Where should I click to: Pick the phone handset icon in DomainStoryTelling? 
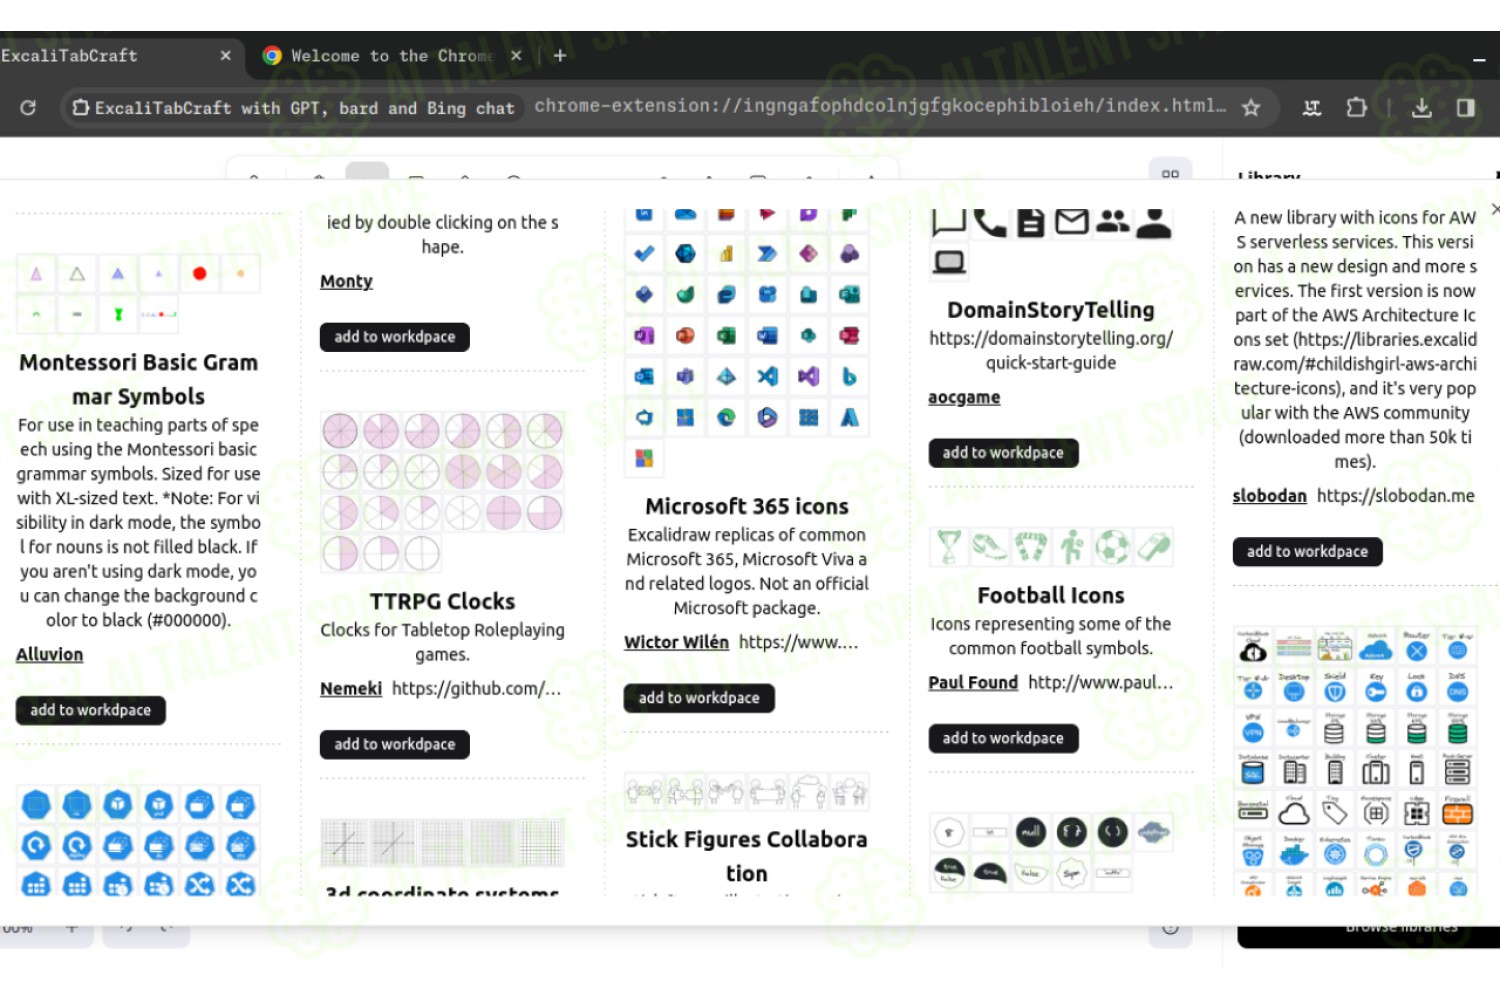pos(990,222)
